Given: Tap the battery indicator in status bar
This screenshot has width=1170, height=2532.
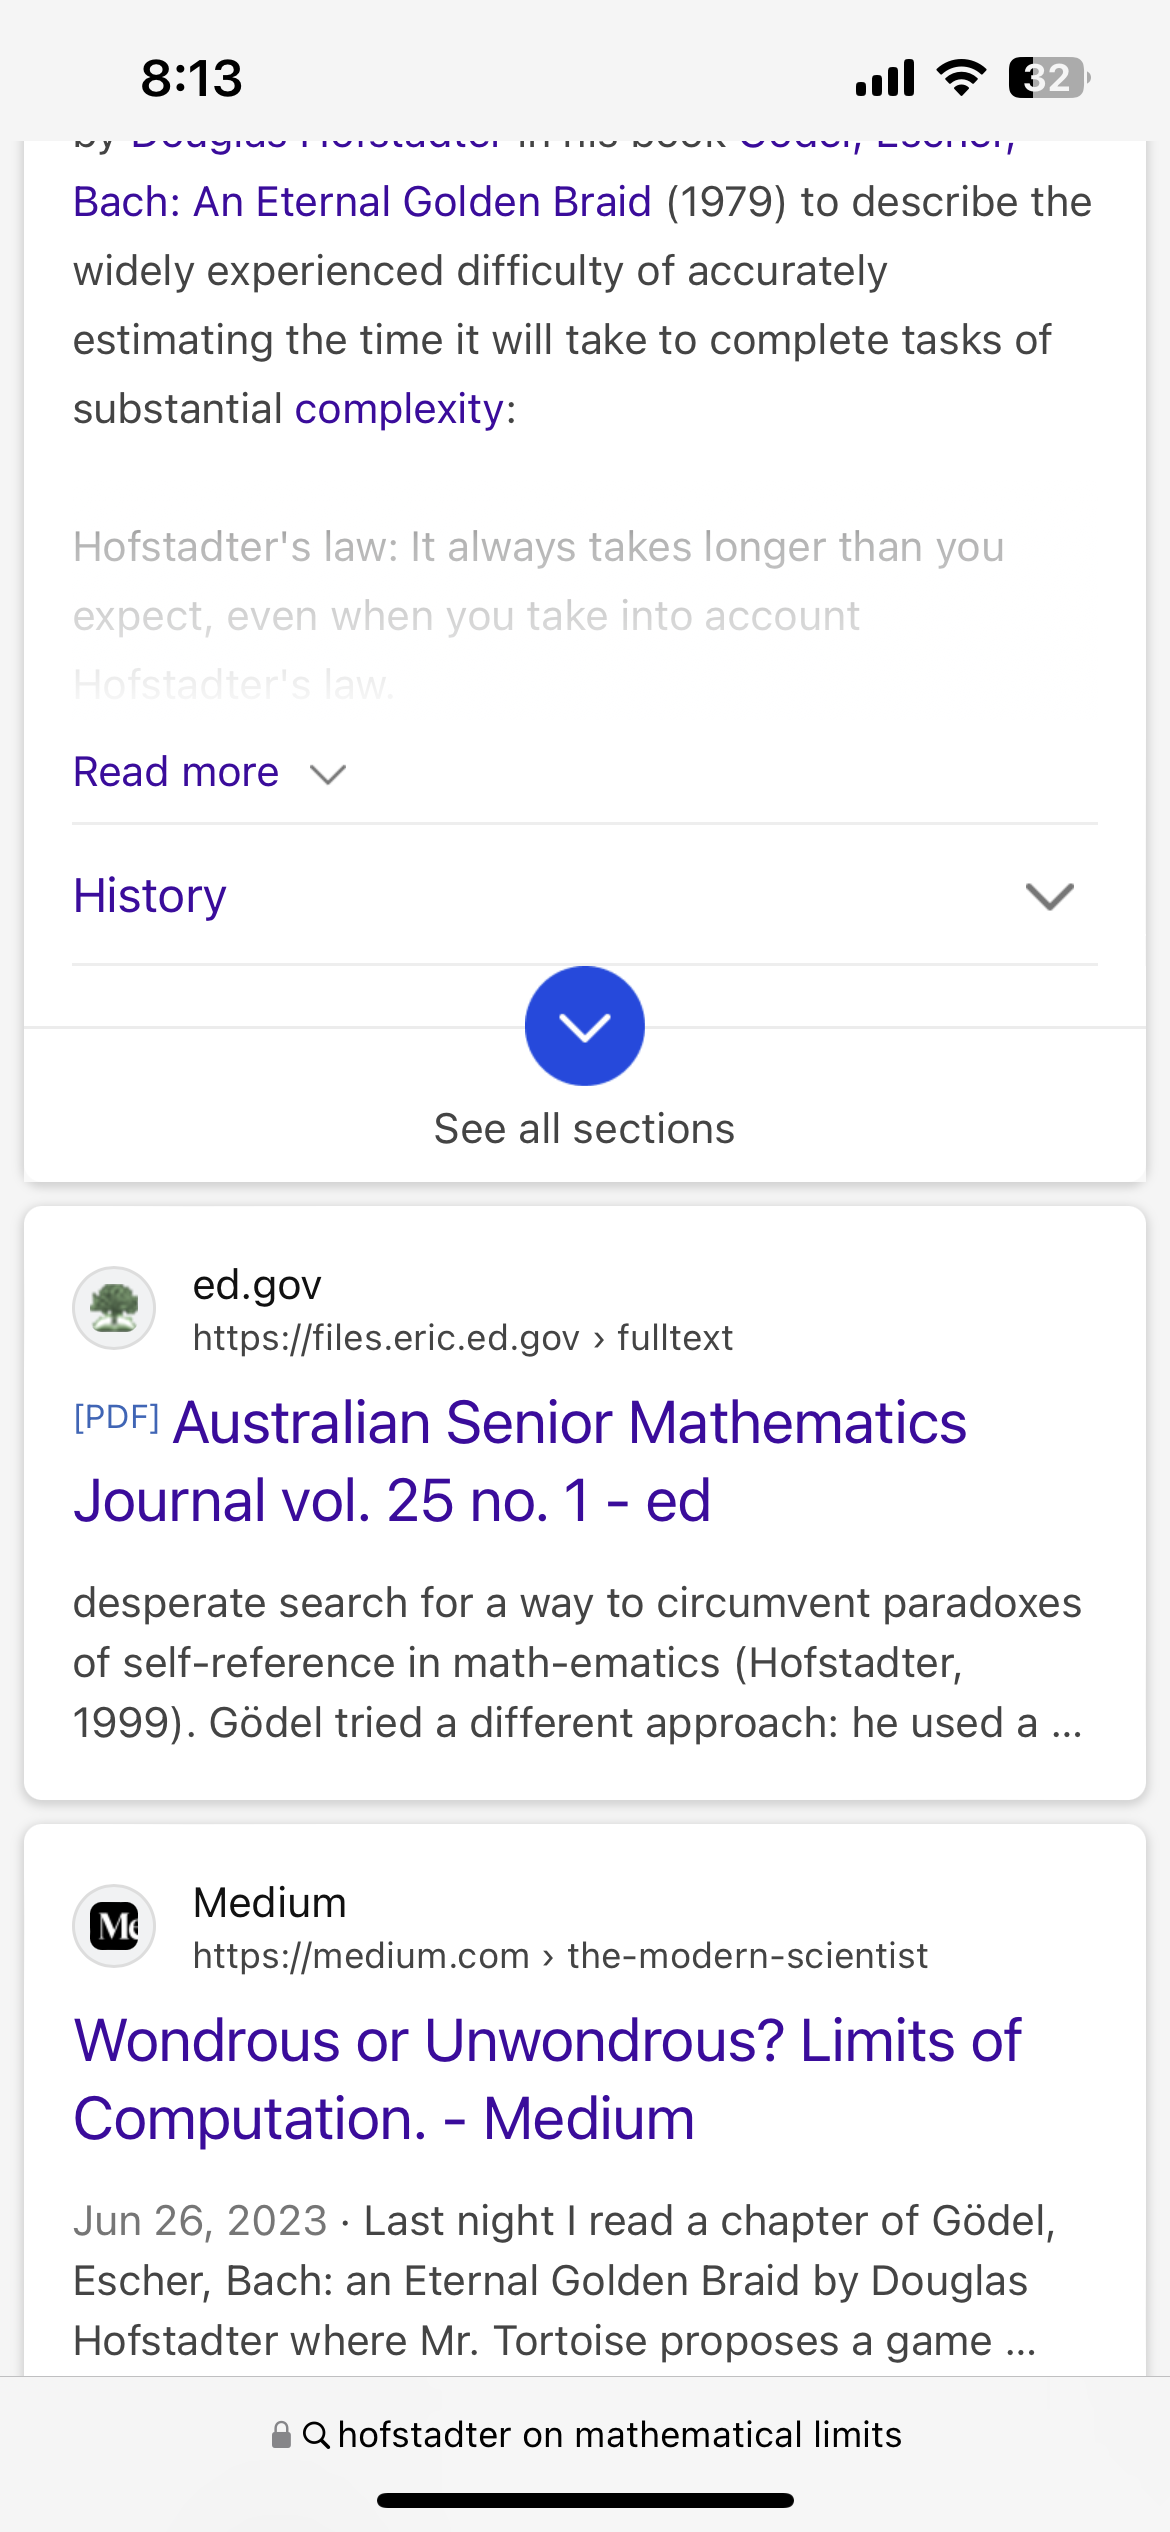Looking at the screenshot, I should [x=1049, y=78].
